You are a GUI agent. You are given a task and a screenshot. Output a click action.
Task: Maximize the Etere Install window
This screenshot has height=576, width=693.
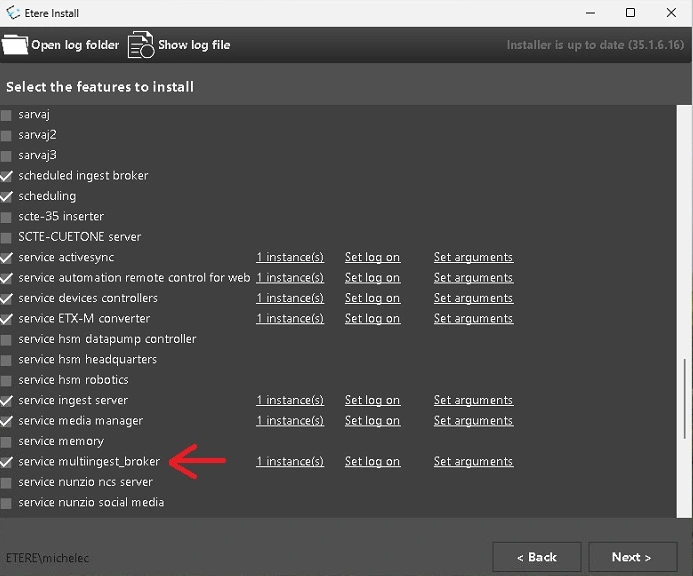pos(630,13)
